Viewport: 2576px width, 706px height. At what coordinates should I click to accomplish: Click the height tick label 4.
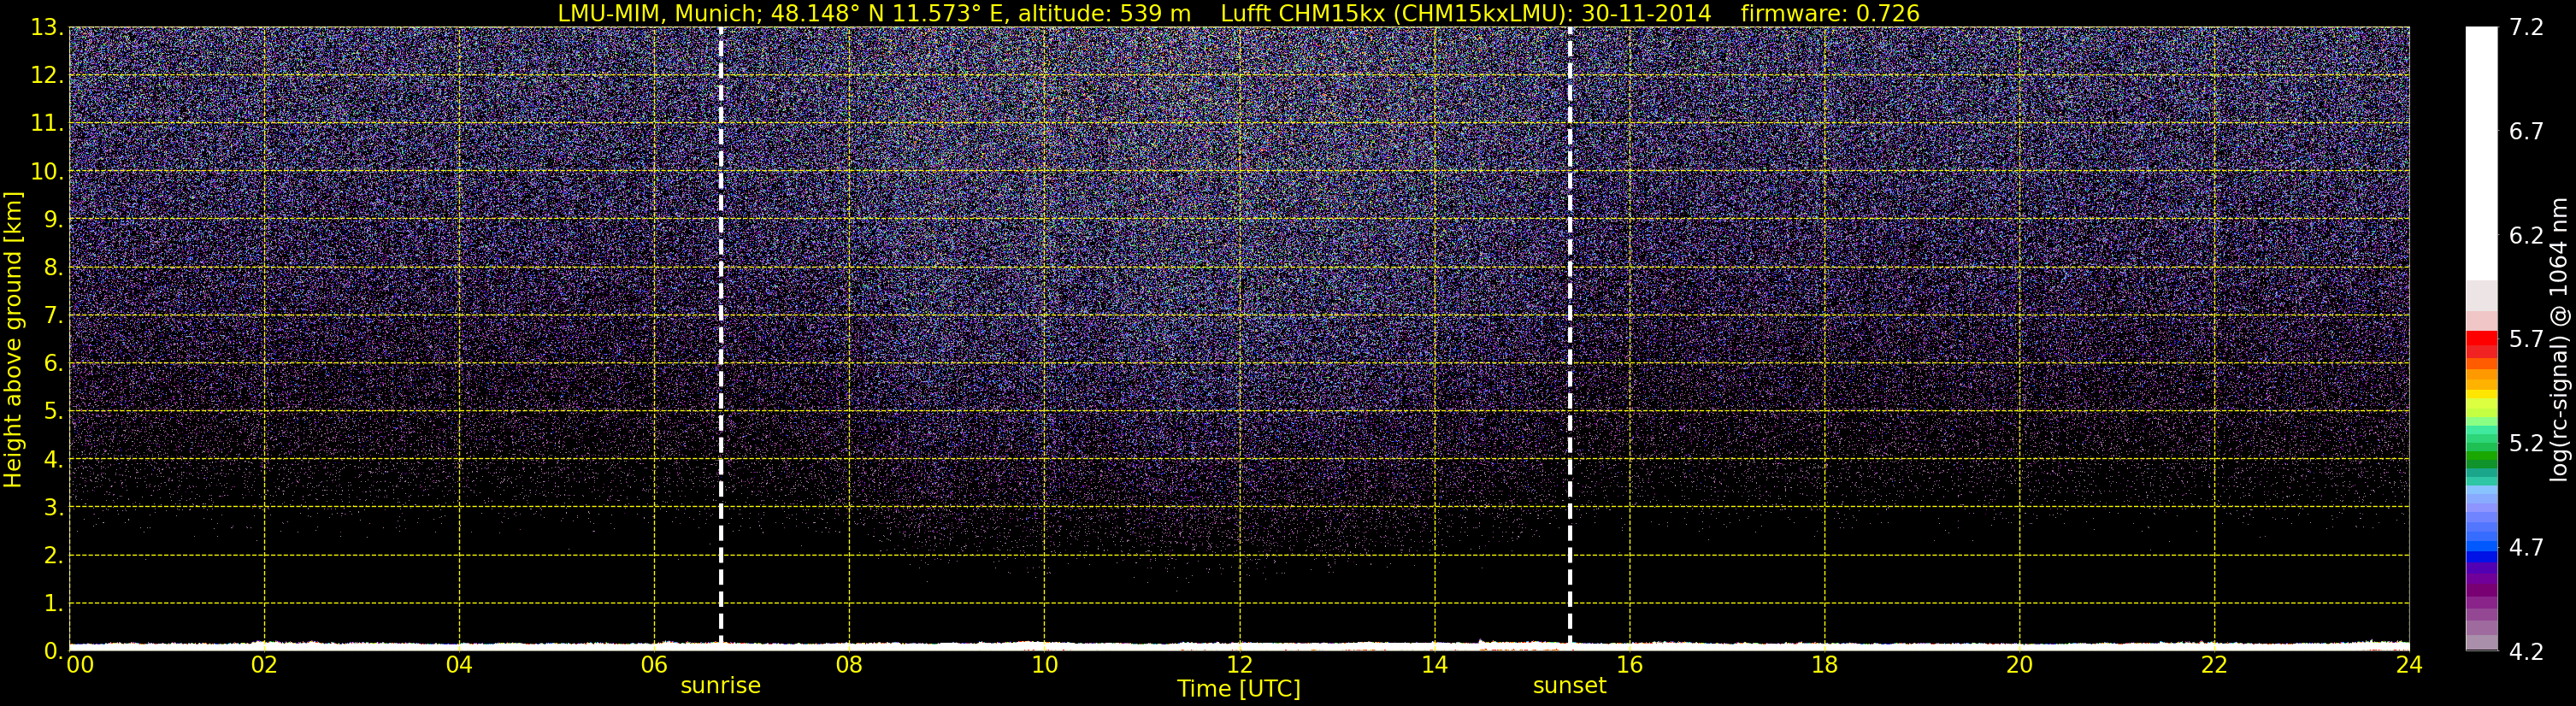[x=52, y=459]
